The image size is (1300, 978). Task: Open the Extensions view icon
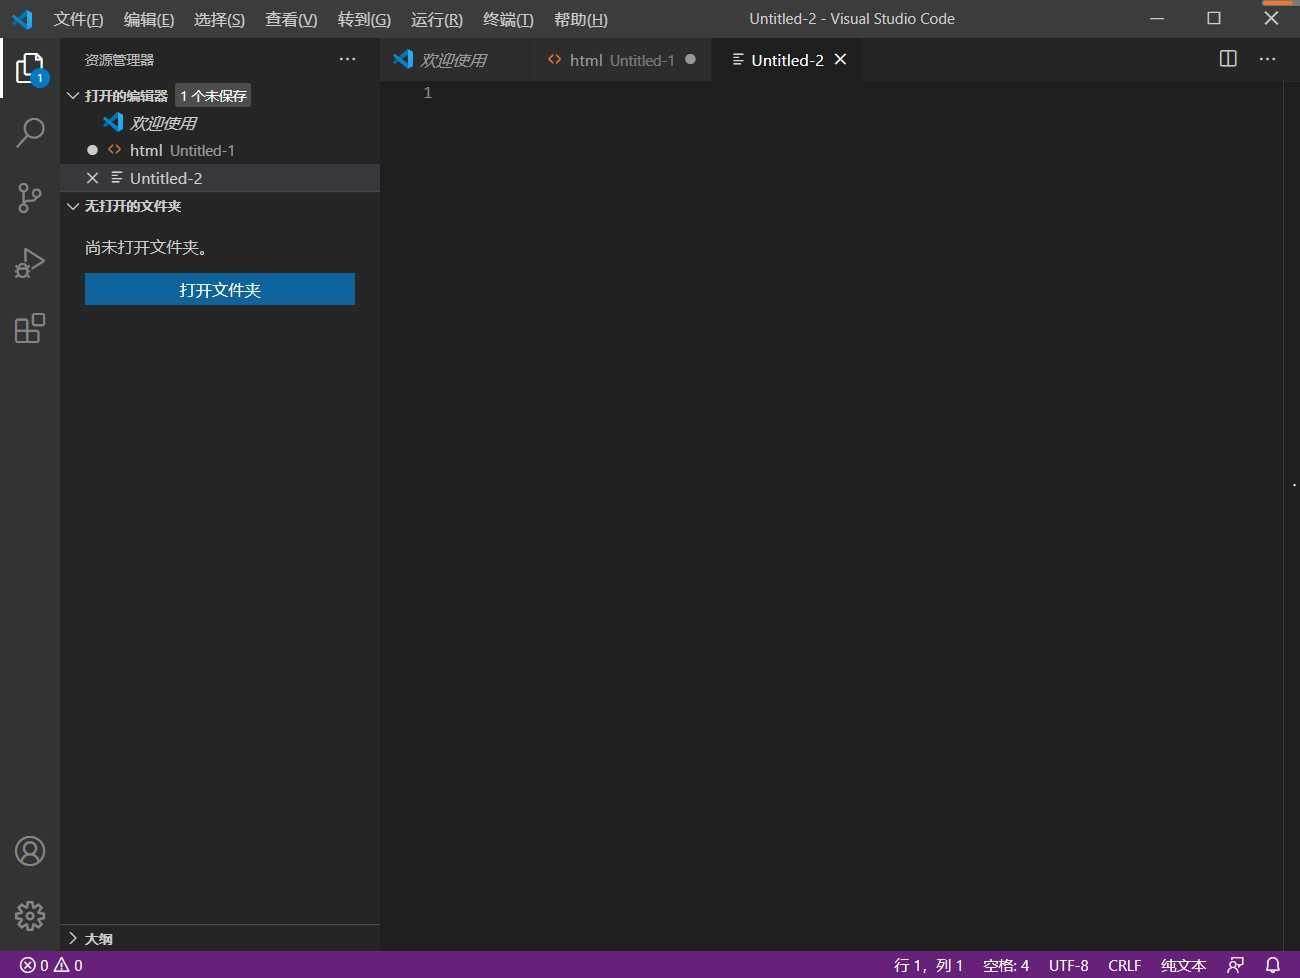click(x=30, y=328)
